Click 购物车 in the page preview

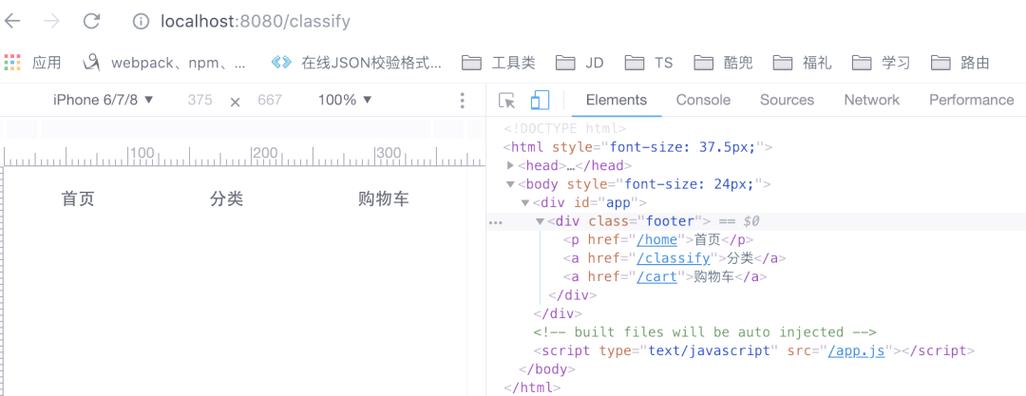tap(383, 199)
